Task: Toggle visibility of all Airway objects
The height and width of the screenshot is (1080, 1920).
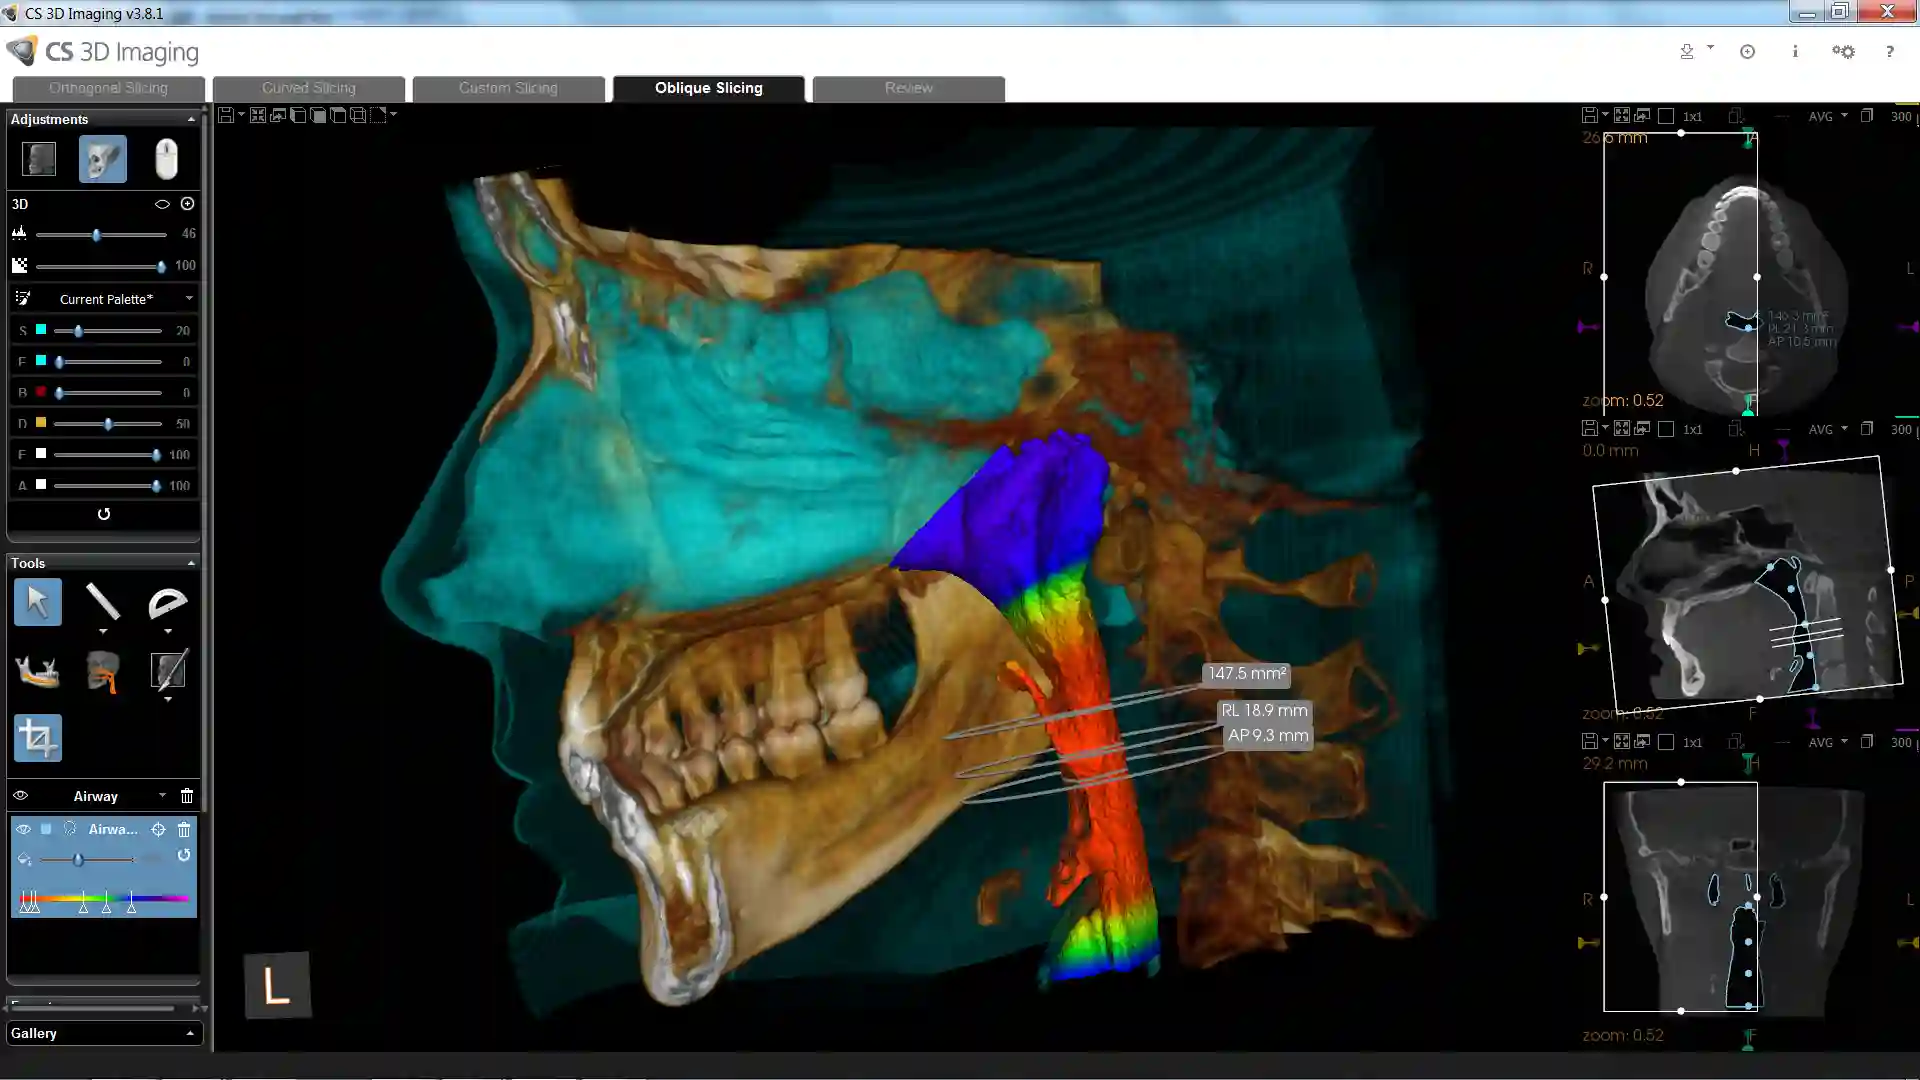Action: coord(20,796)
